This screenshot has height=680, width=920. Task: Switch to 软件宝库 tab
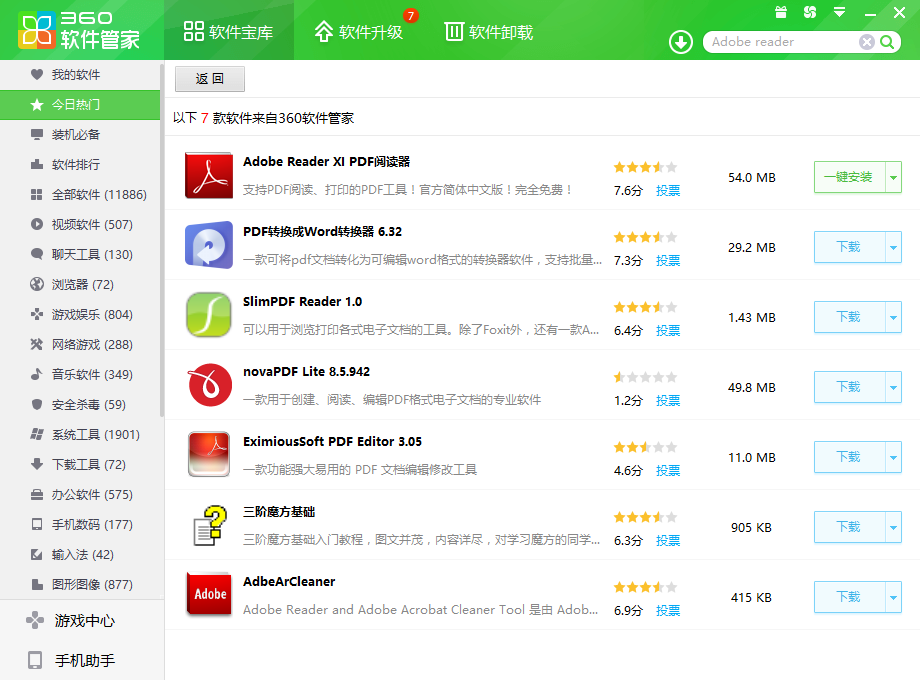[x=229, y=31]
